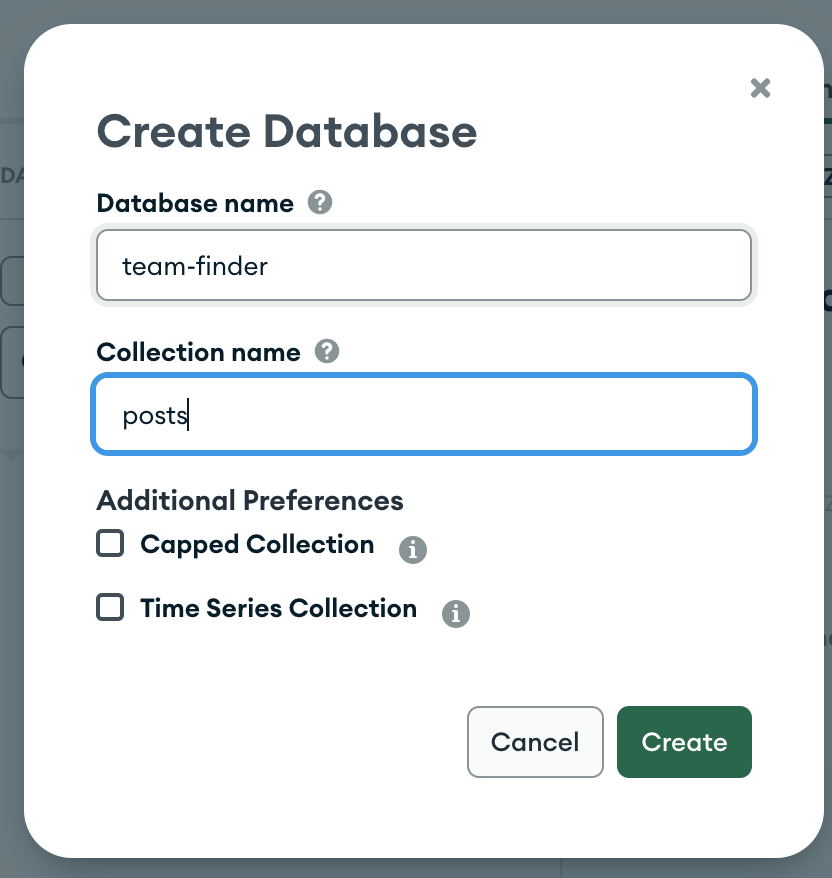Enable the Time Series Collection checkbox
Viewport: 832px width, 878px height.
[x=110, y=607]
